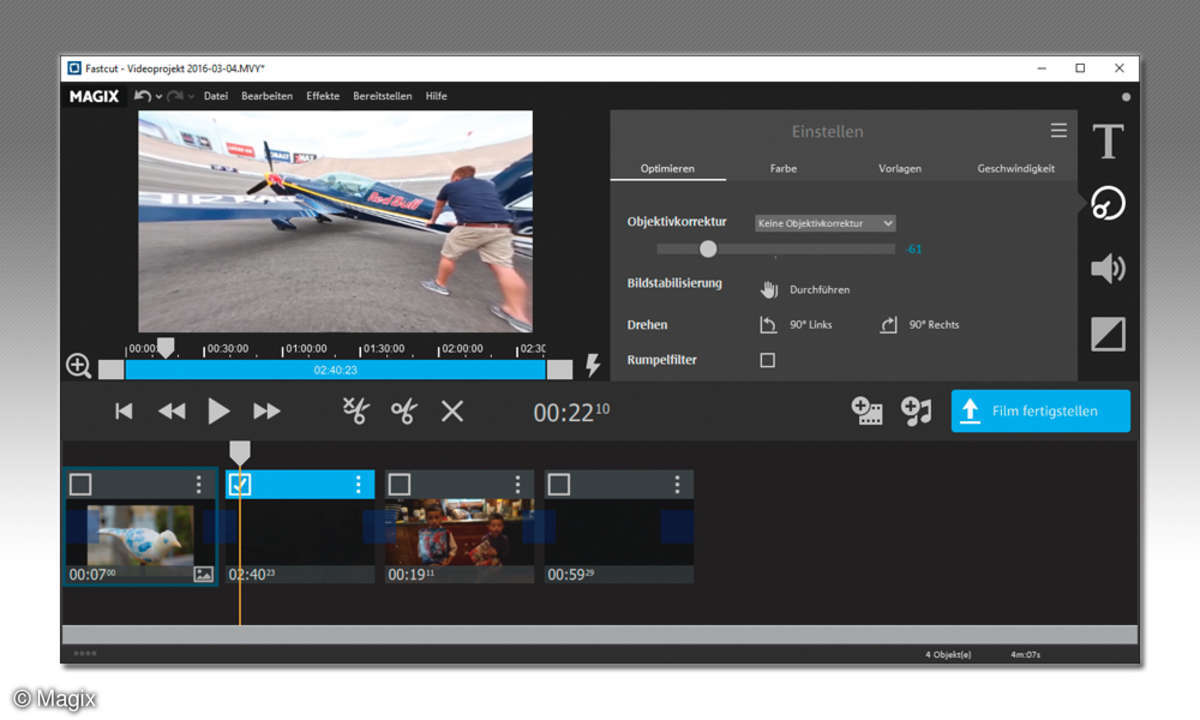
Task: Click the preview ruler playhead marker
Action: click(x=166, y=347)
